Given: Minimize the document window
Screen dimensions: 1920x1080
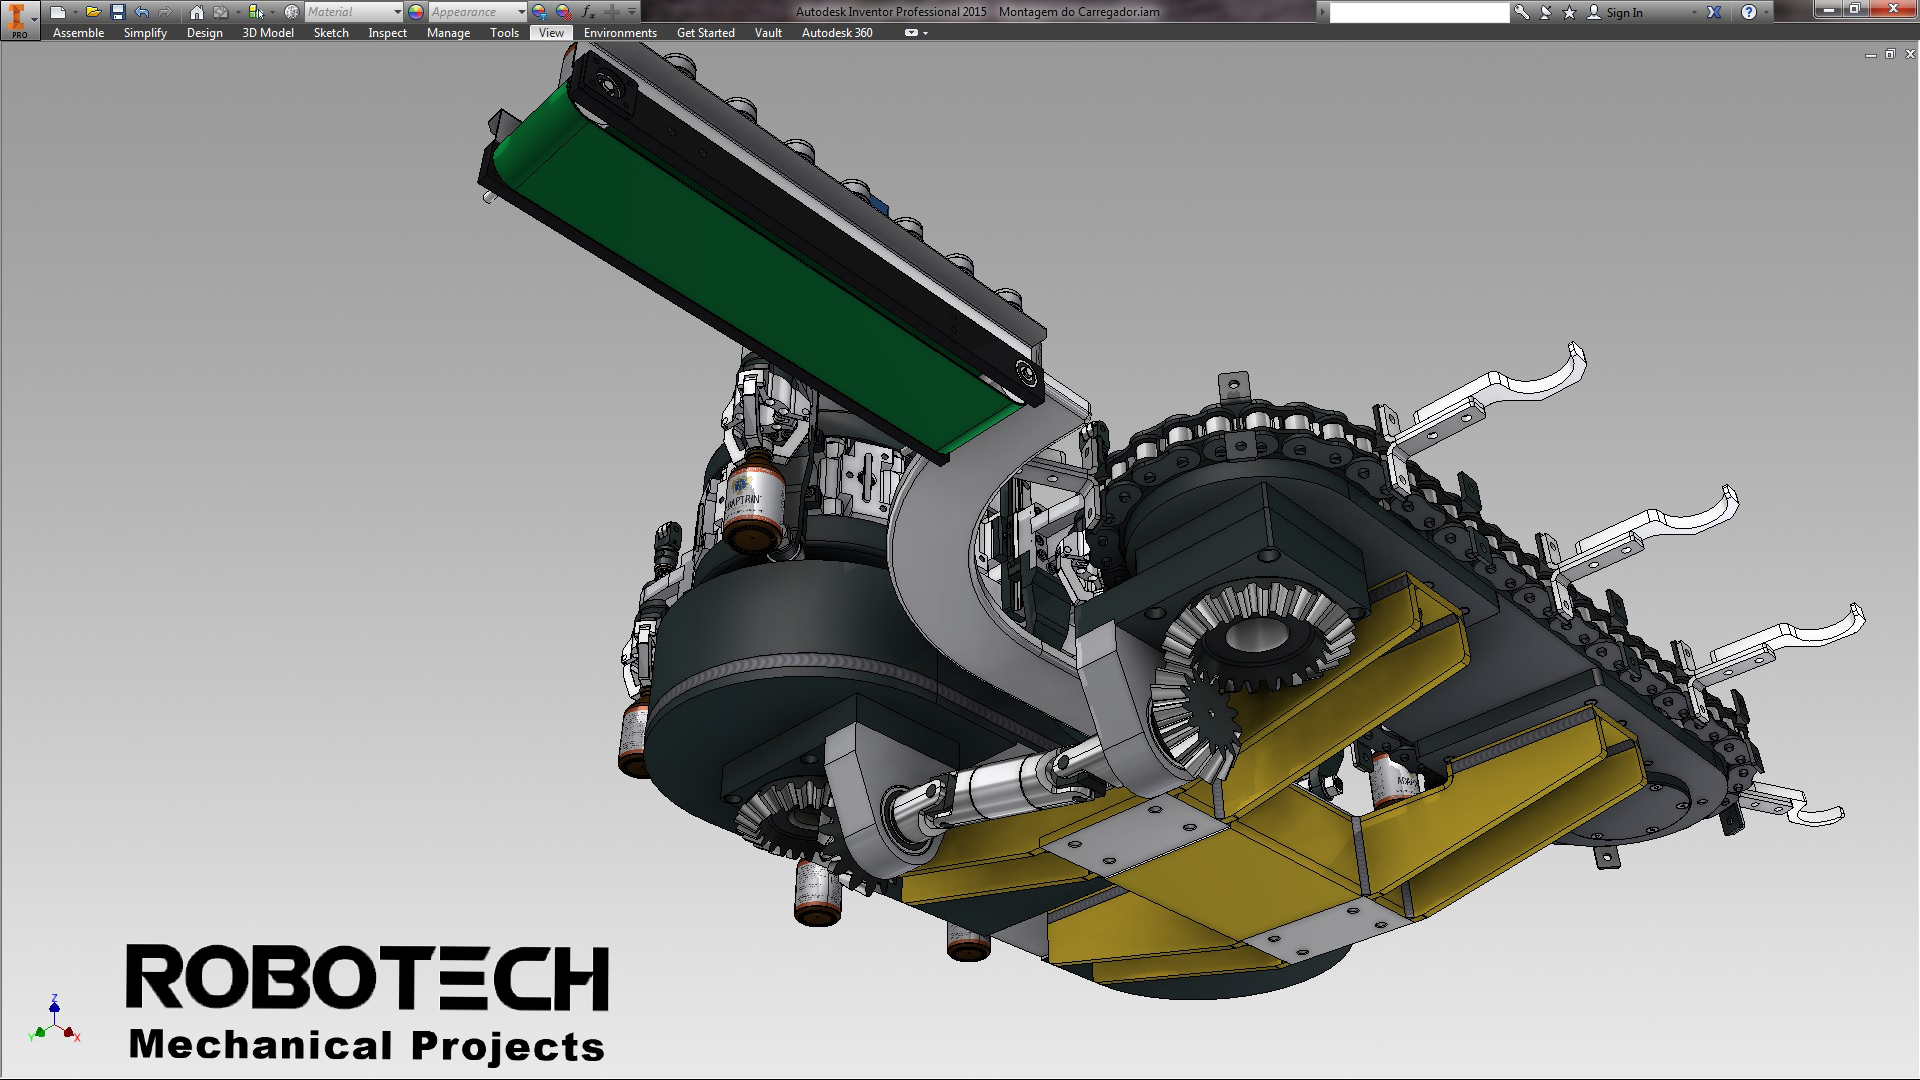Looking at the screenshot, I should coord(1870,55).
